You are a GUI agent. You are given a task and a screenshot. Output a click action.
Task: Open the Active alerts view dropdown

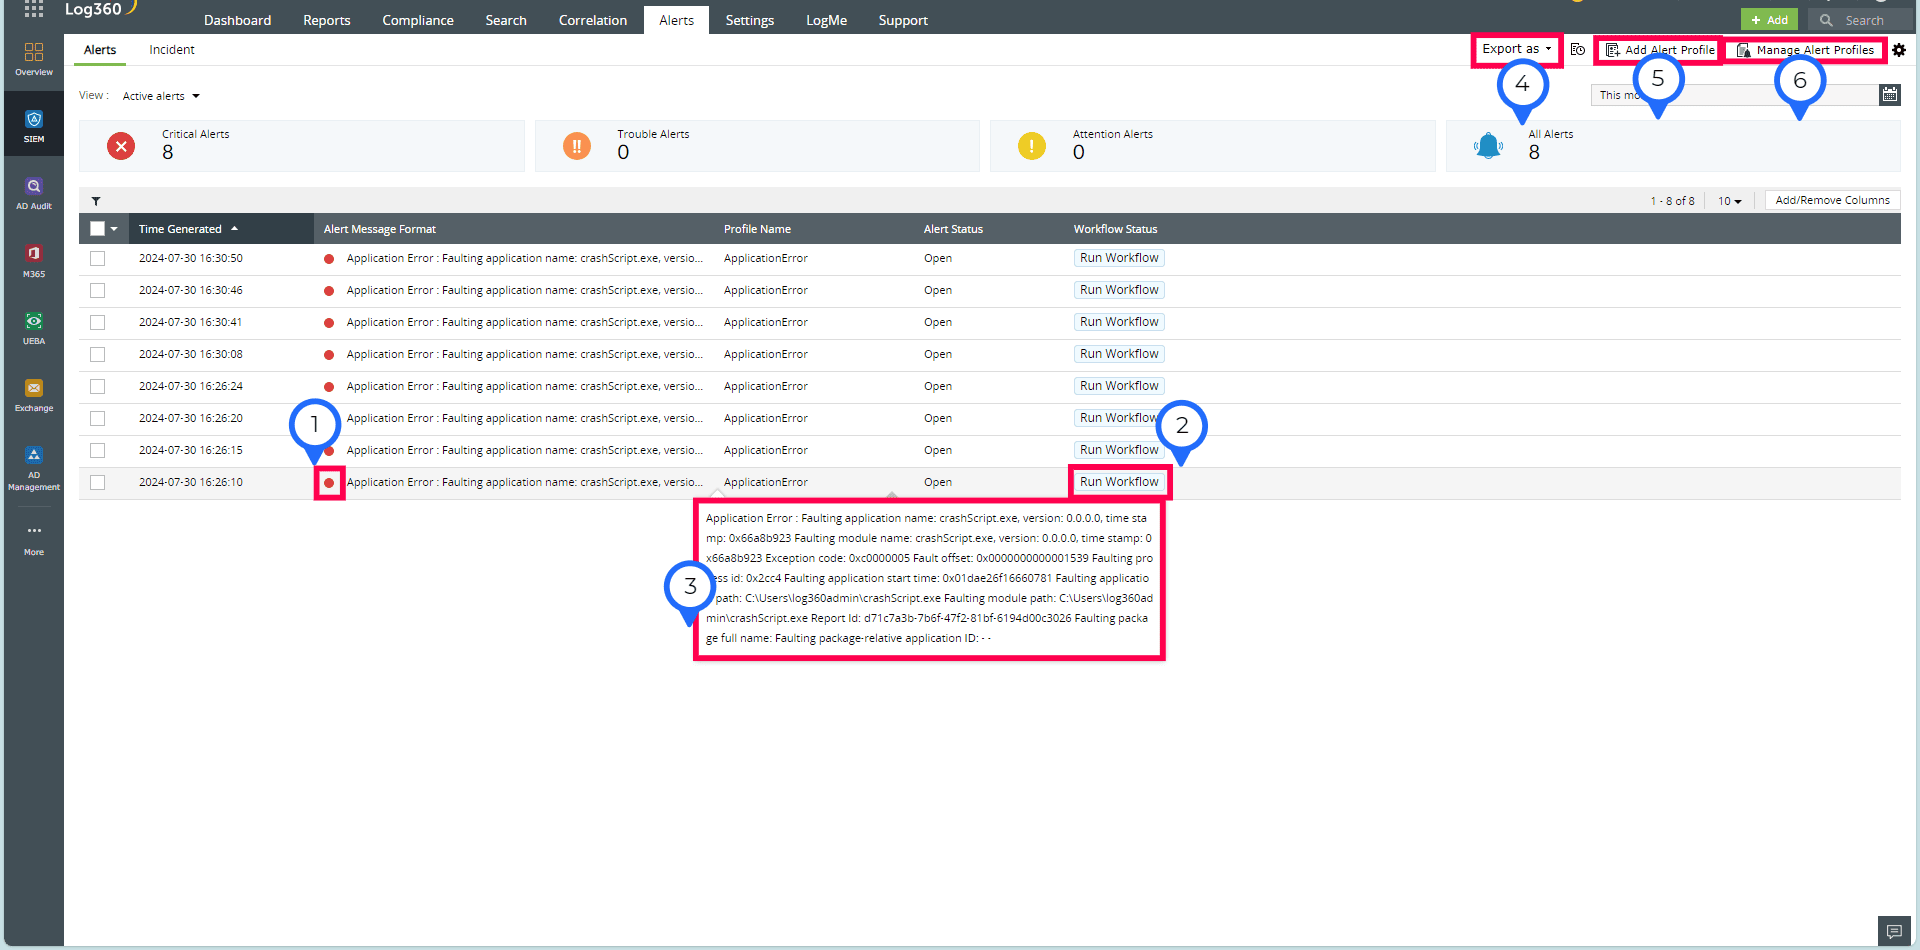(159, 95)
